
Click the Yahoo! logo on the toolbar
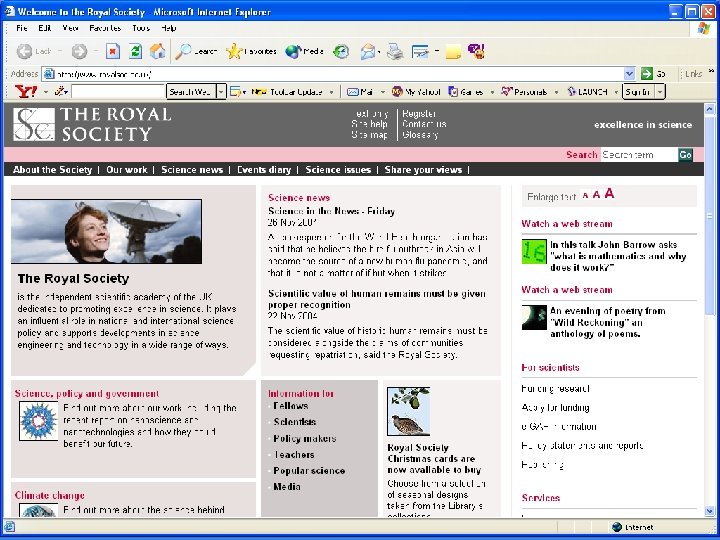[26, 92]
